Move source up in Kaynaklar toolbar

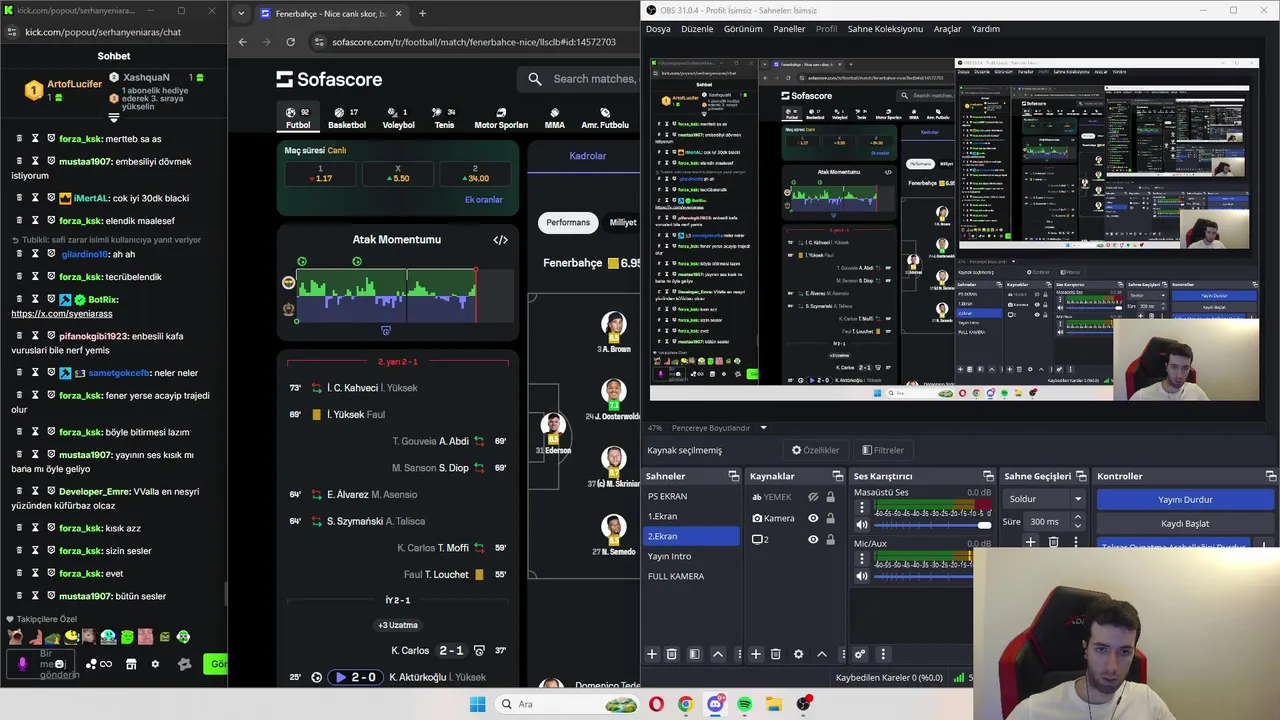coord(822,654)
